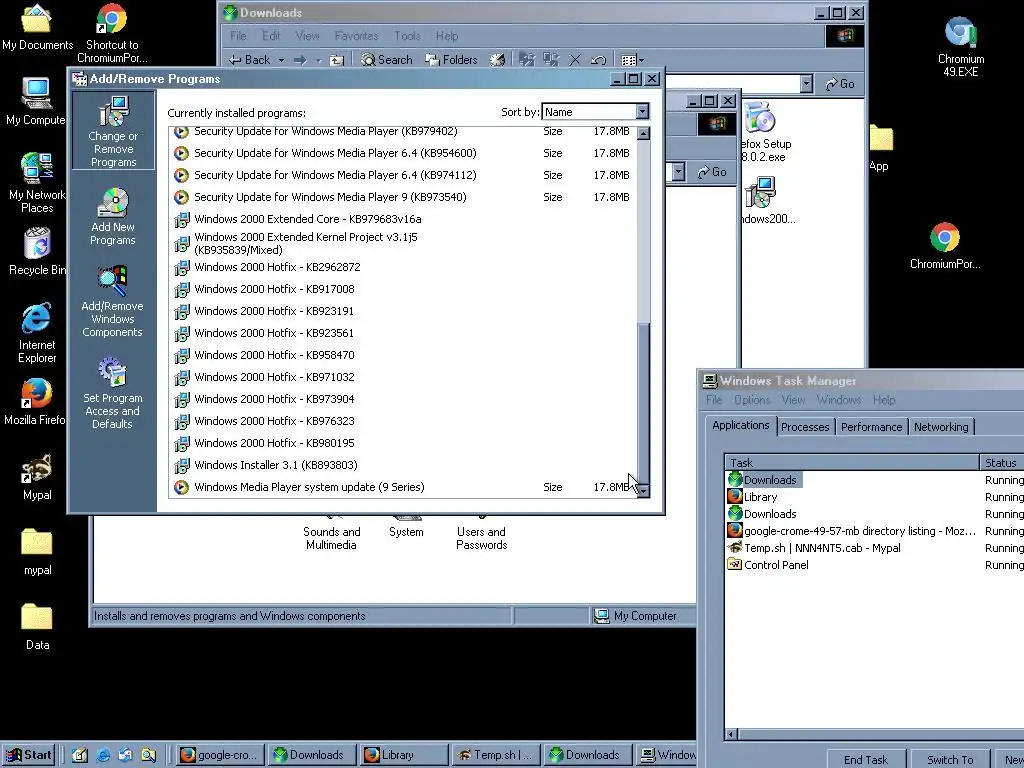
Task: Select Library task in Task Manager
Action: [761, 497]
